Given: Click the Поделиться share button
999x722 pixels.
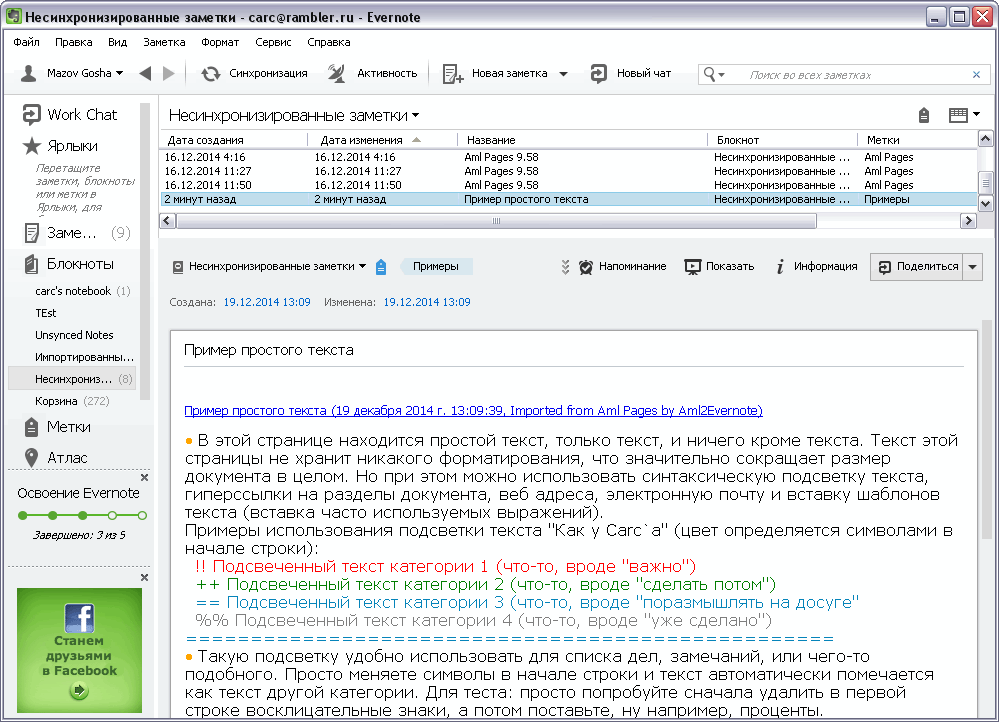Looking at the screenshot, I should (x=917, y=267).
